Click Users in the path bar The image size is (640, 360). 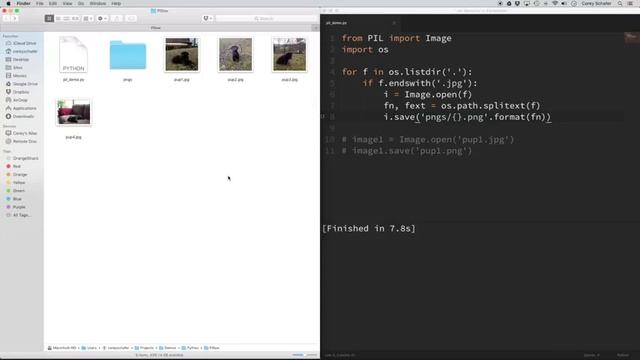tap(89, 348)
